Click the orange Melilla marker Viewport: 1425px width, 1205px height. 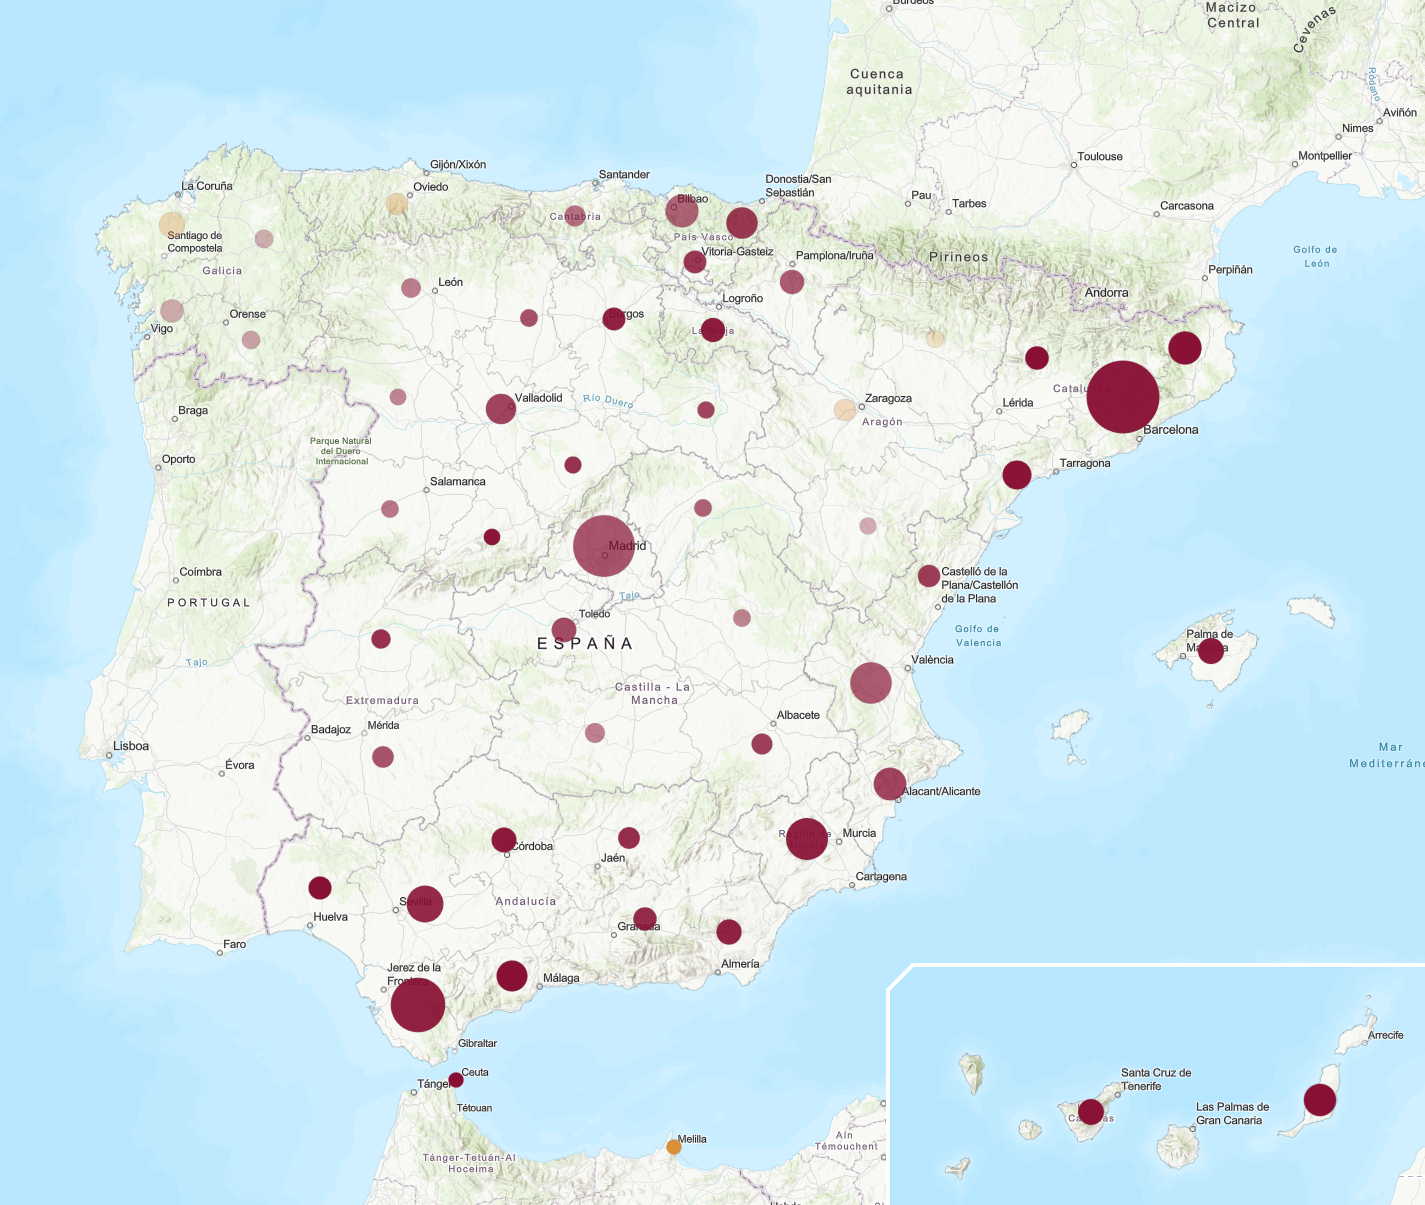tap(674, 1147)
